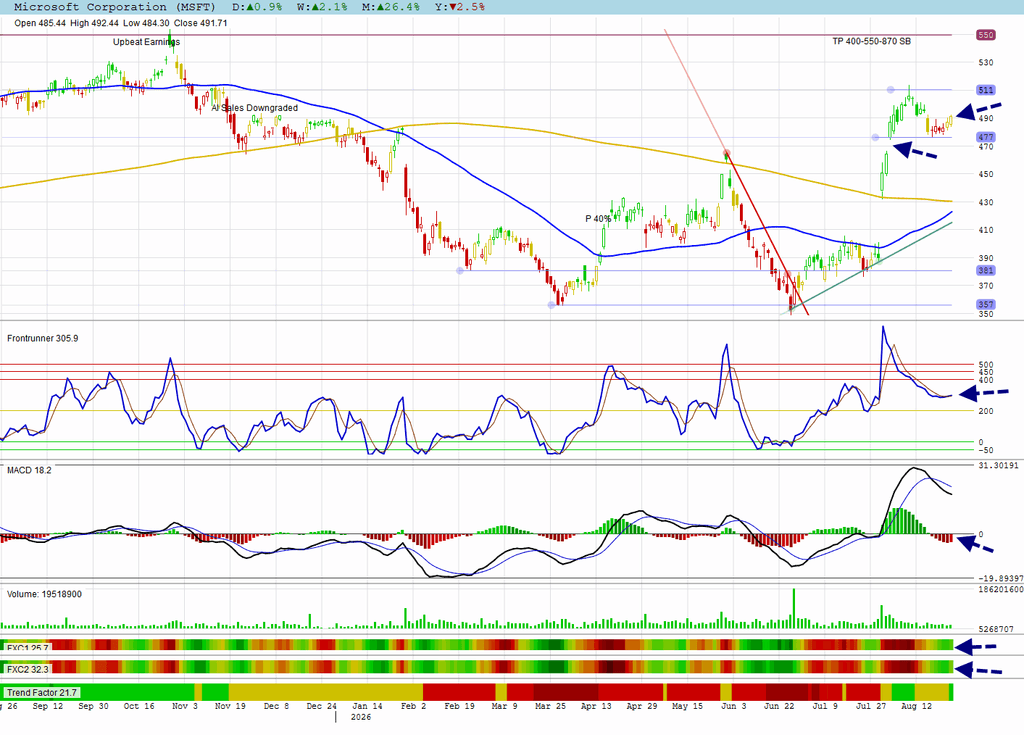
Task: Click the MACD upper scale value 31.30191
Action: coord(998,466)
